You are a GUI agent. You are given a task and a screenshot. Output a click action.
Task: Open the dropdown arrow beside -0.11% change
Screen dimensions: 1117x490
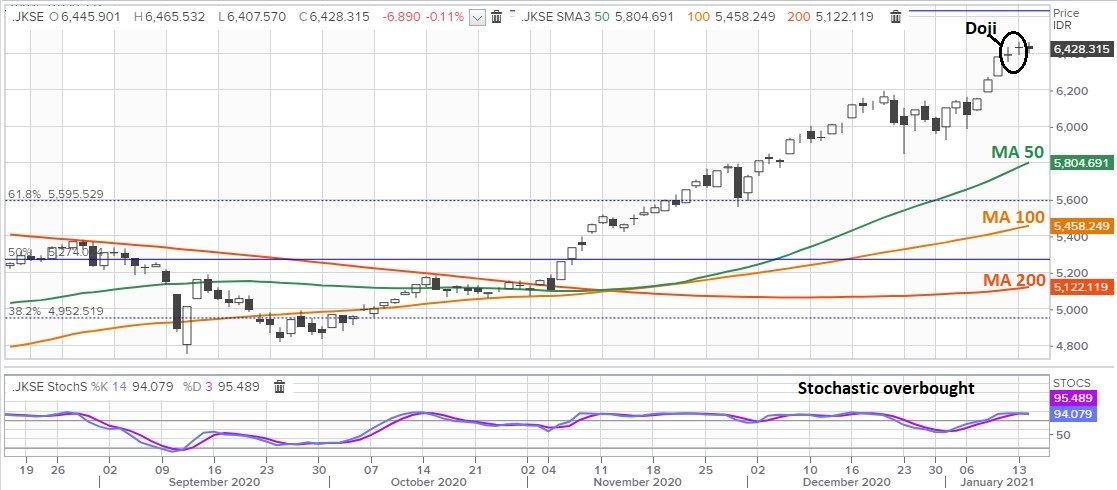coord(477,17)
